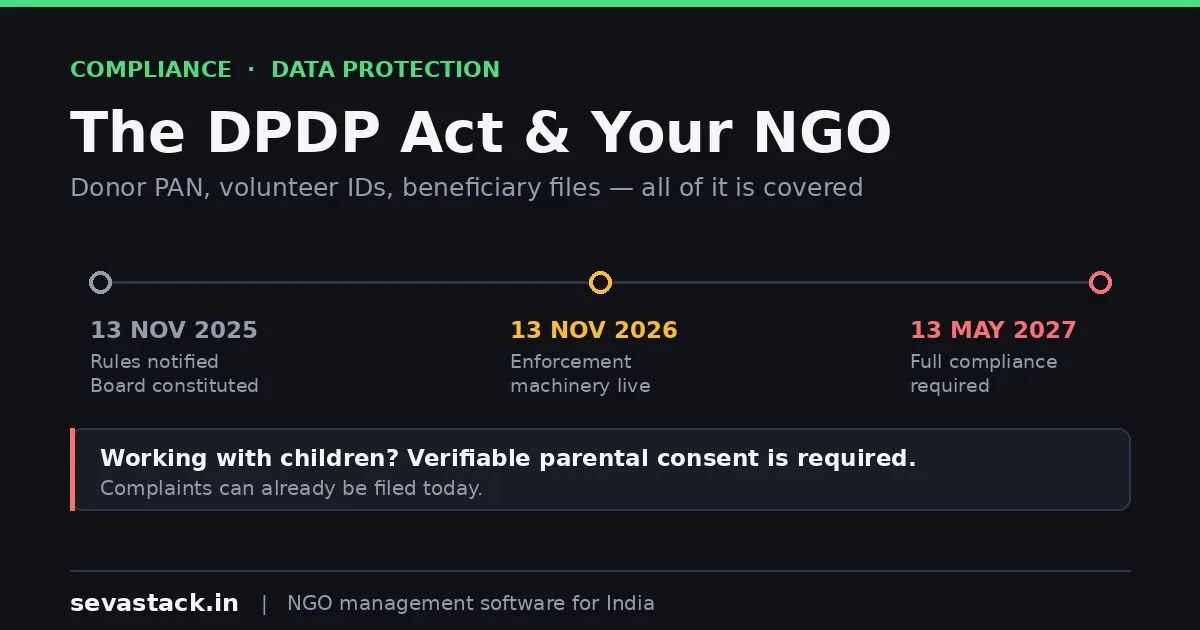Click the green top border strip
Viewport: 1200px width, 630px height.
point(600,3)
